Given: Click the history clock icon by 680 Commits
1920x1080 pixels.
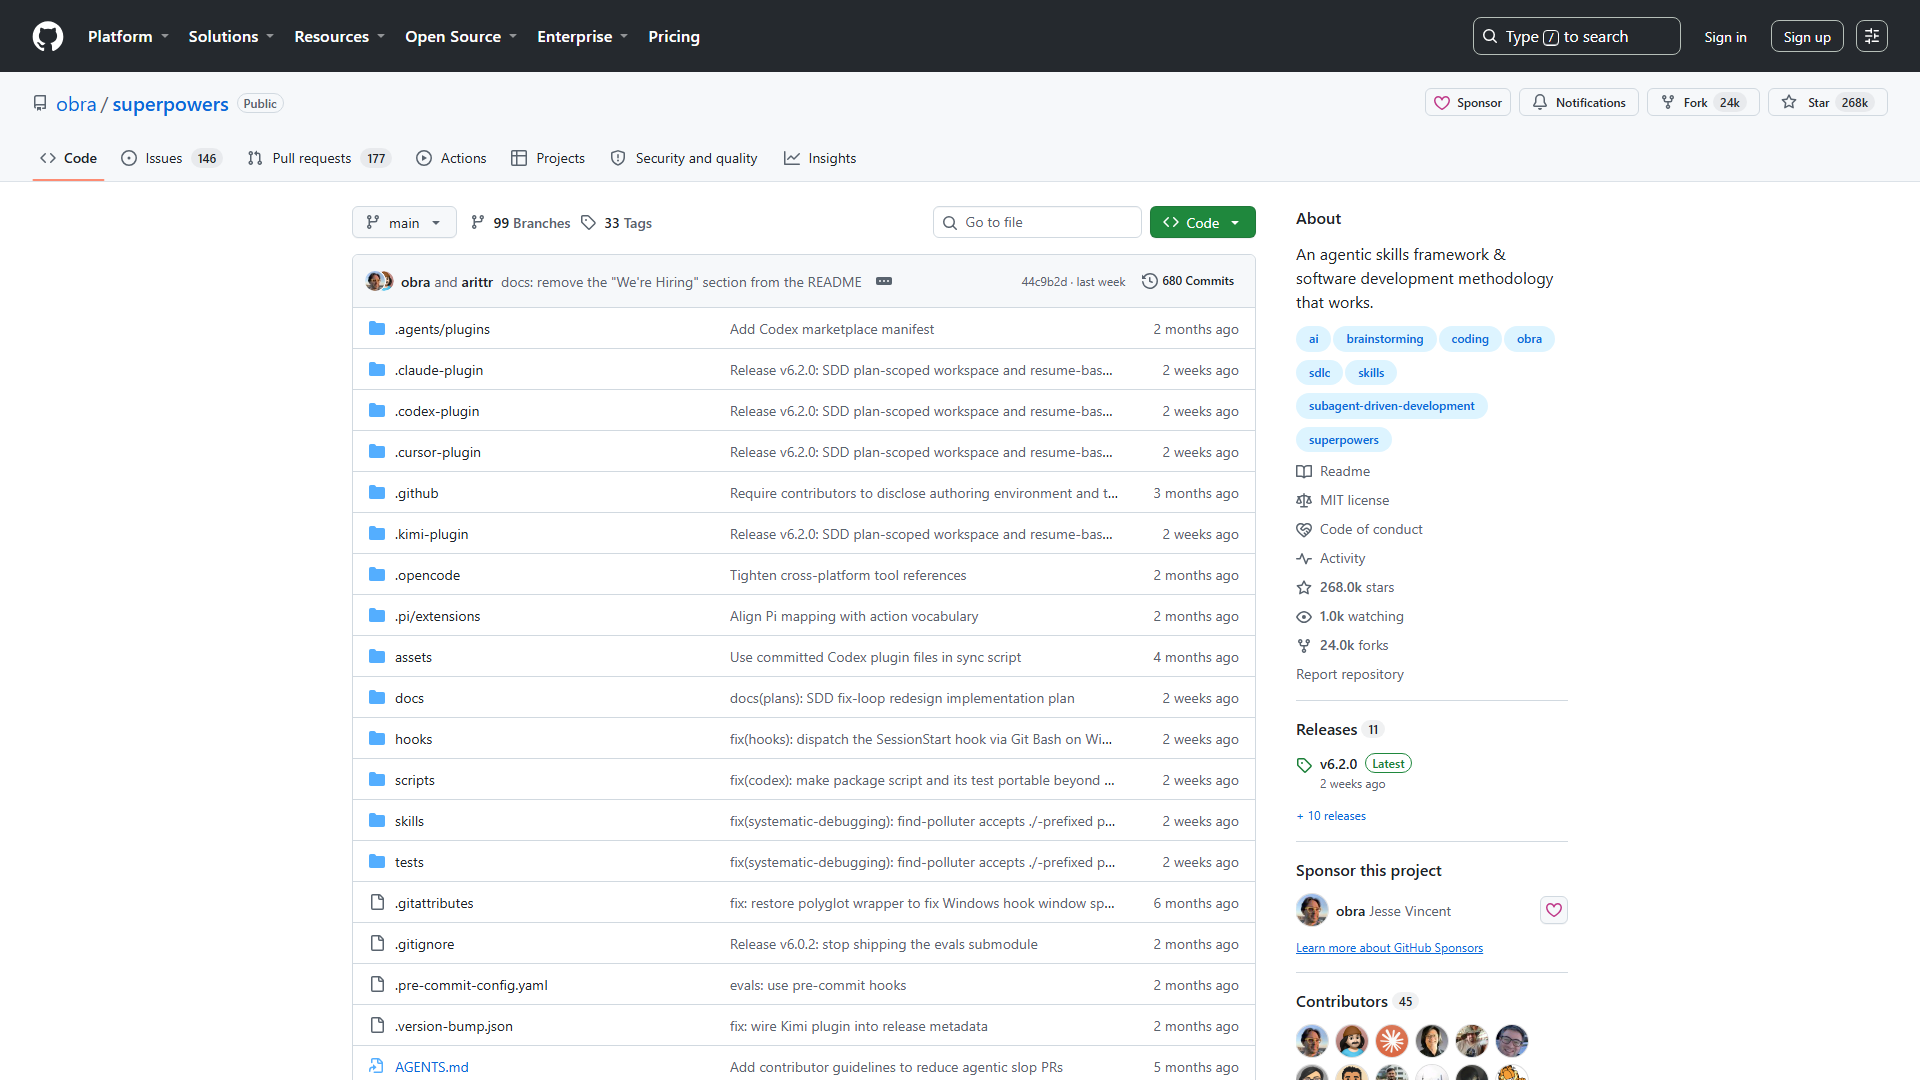Looking at the screenshot, I should 1150,281.
